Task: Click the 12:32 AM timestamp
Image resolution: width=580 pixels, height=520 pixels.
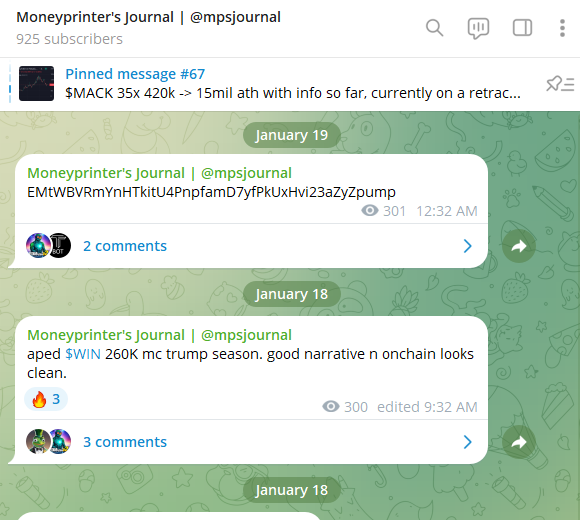Action: (x=447, y=211)
